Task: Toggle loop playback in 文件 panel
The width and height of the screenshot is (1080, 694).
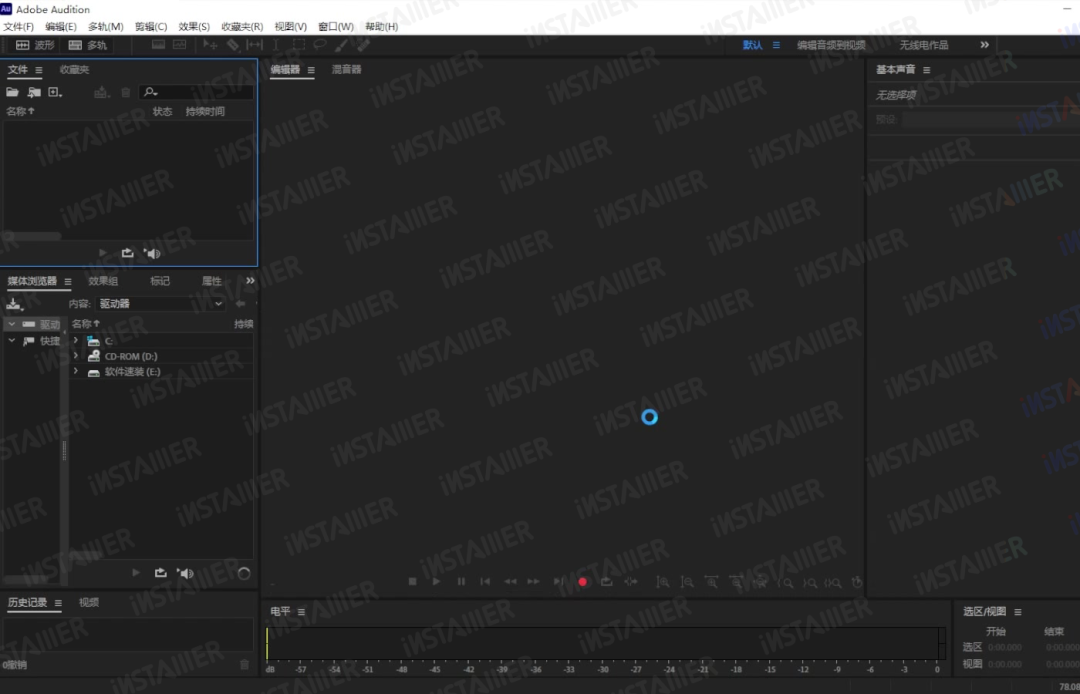Action: 127,253
